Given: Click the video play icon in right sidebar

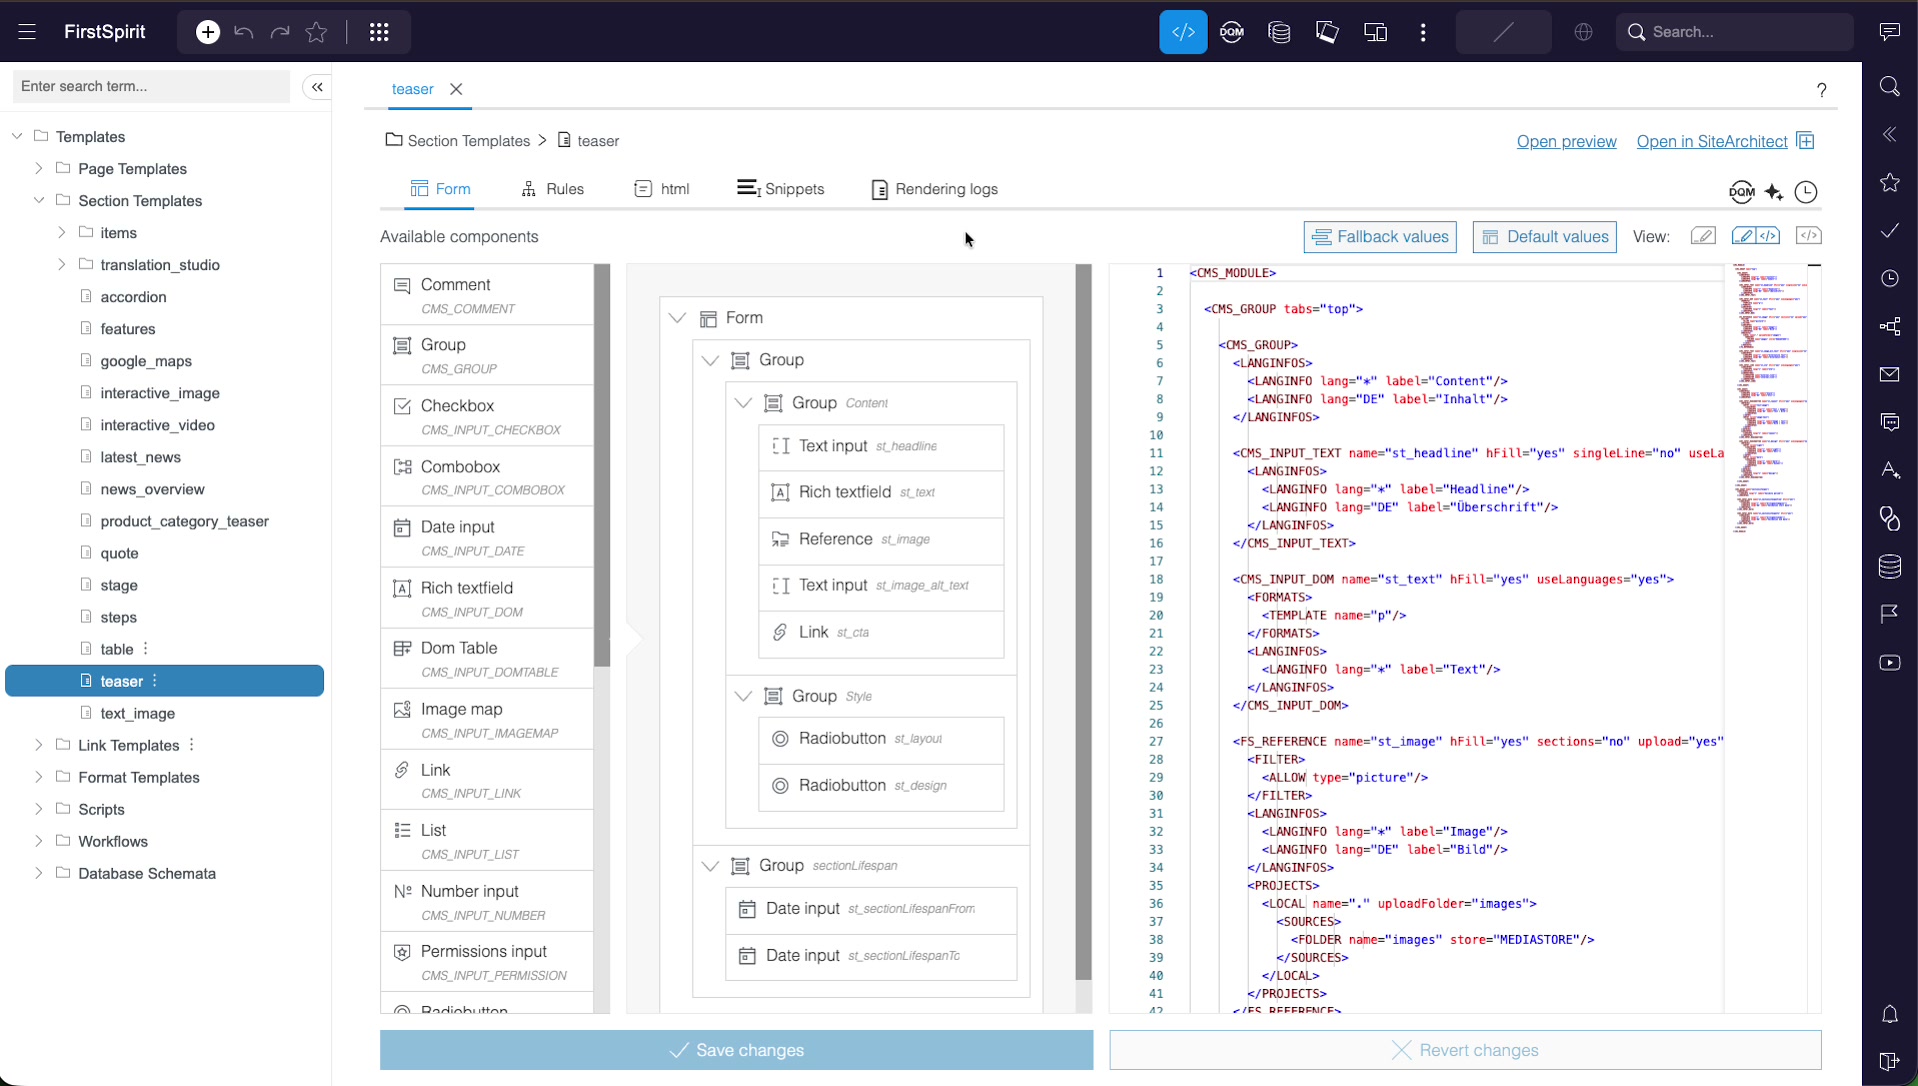Looking at the screenshot, I should [x=1889, y=662].
